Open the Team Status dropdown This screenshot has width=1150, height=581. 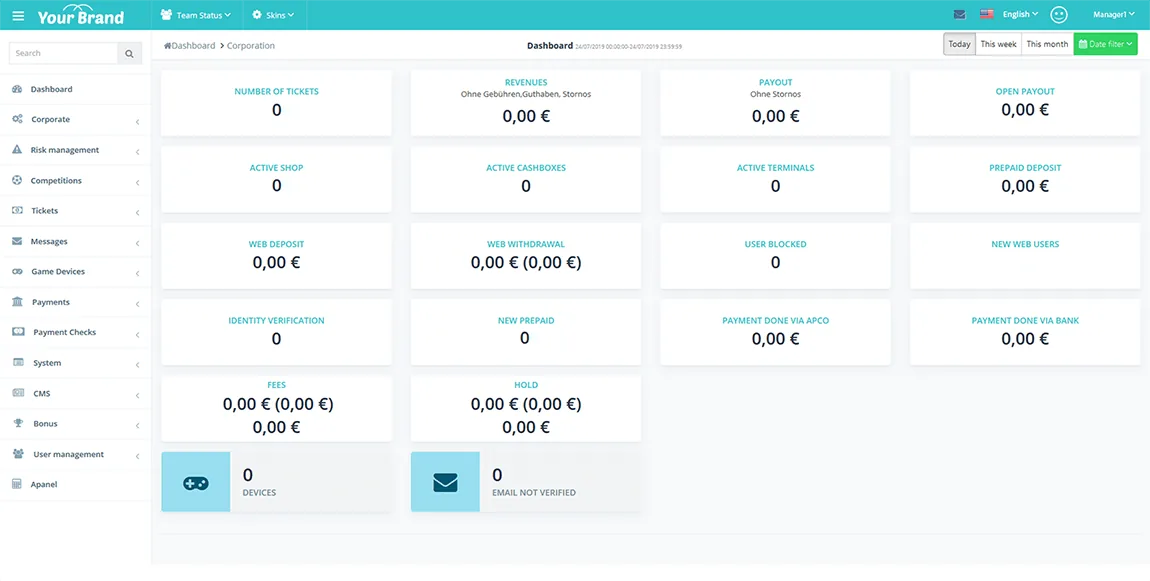pos(195,15)
